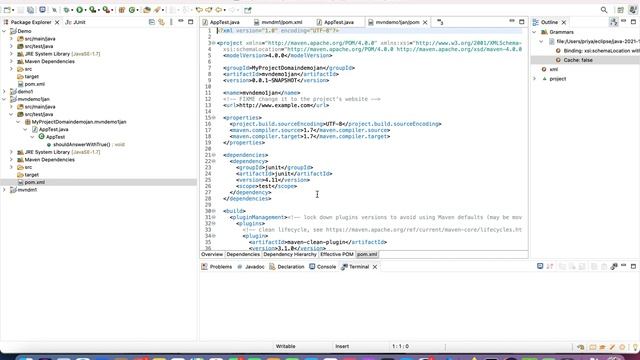Click the Previous Edit Location arrow icon
The height and width of the screenshot is (360, 640).
click(199, 10)
